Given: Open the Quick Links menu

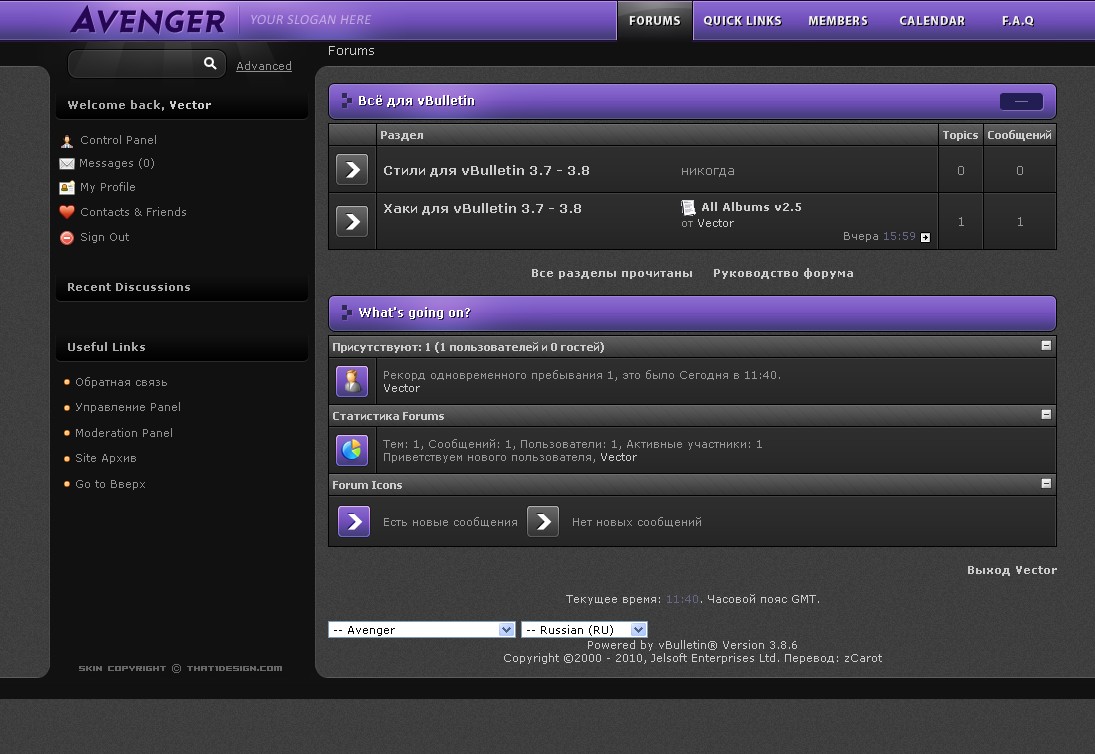Looking at the screenshot, I should [742, 21].
